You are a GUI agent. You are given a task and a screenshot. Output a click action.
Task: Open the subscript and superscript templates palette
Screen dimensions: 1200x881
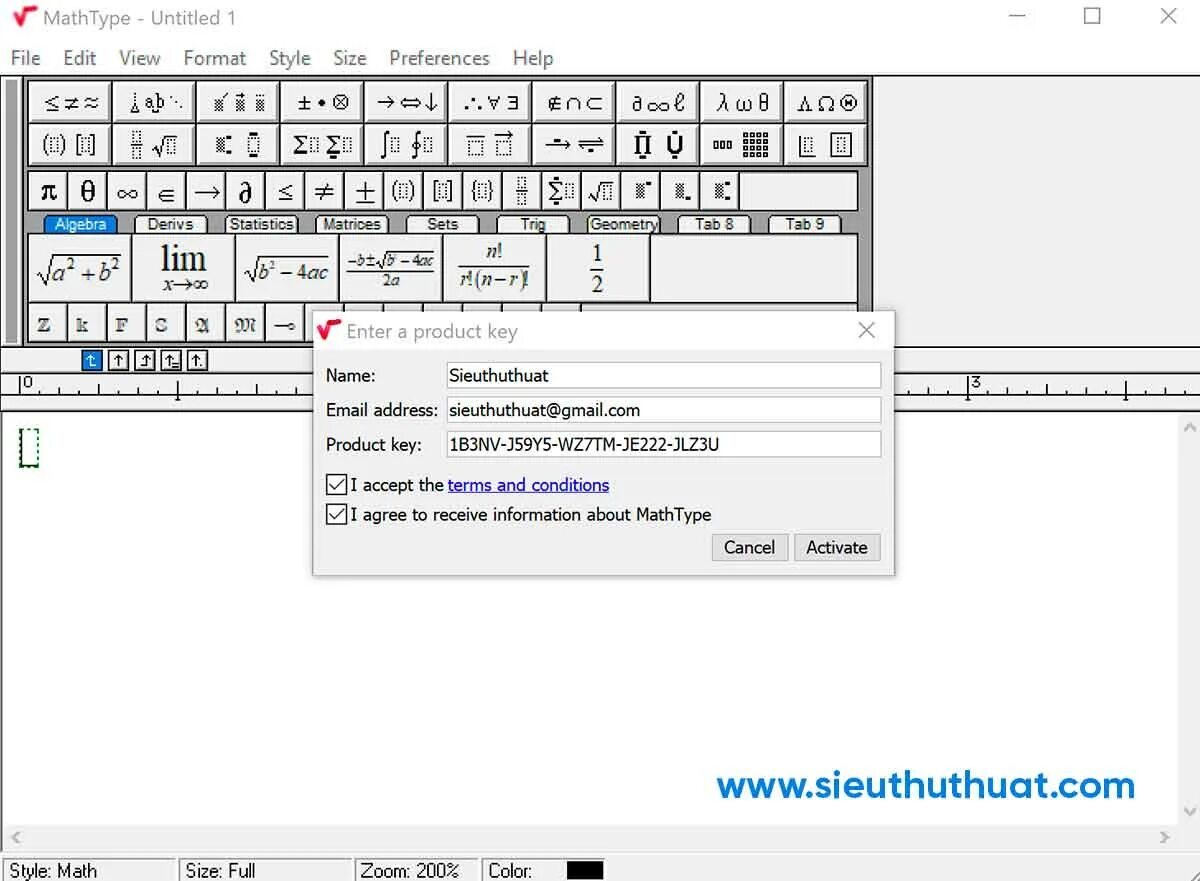click(x=239, y=145)
